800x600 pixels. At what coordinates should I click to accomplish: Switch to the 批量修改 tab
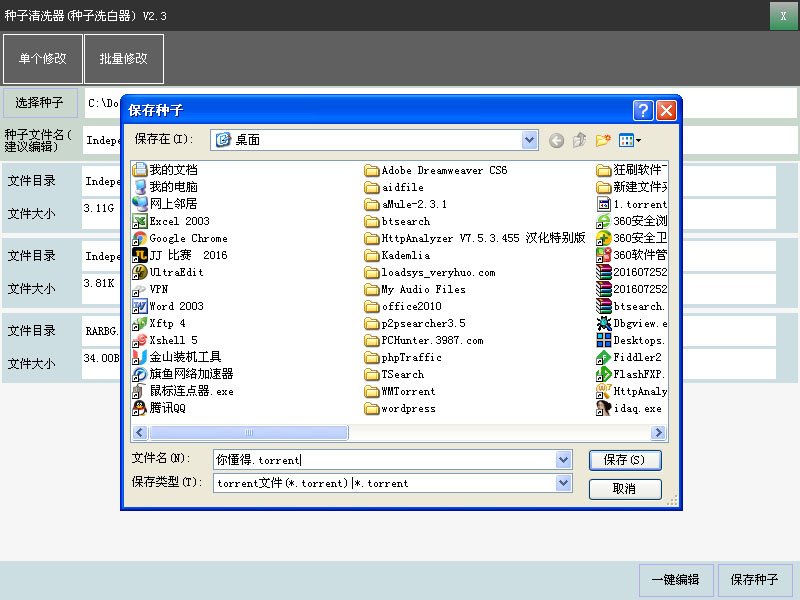123,59
